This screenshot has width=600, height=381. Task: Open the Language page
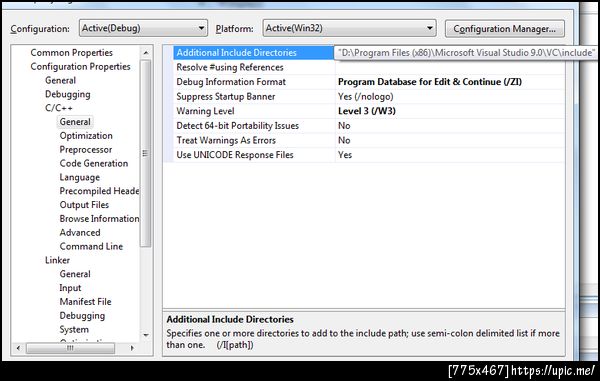coord(80,177)
